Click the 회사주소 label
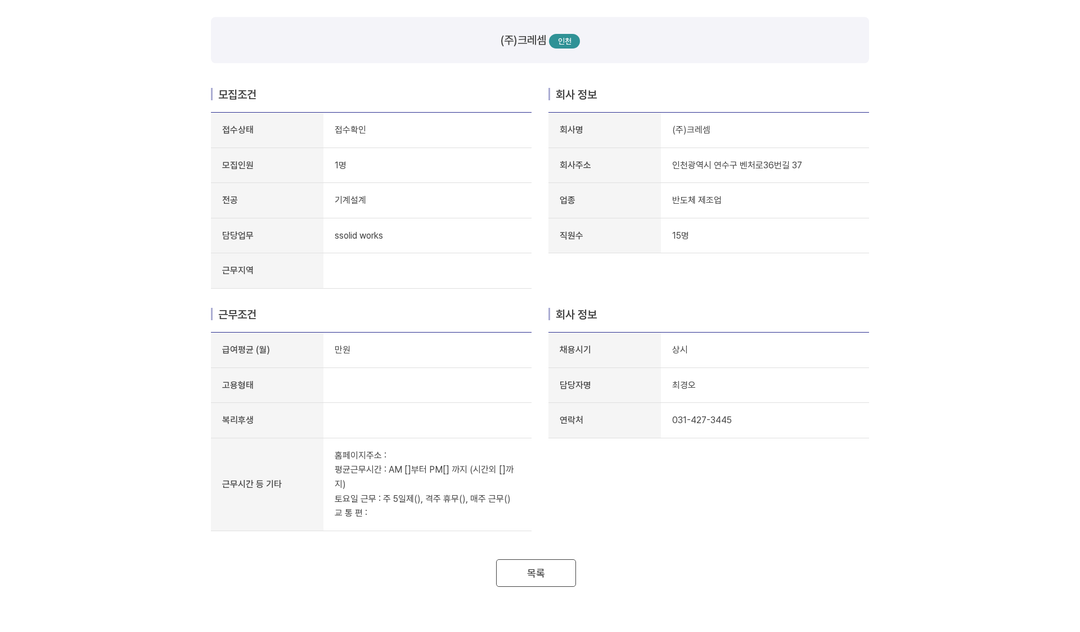Viewport: 1080px width, 632px height. click(575, 165)
